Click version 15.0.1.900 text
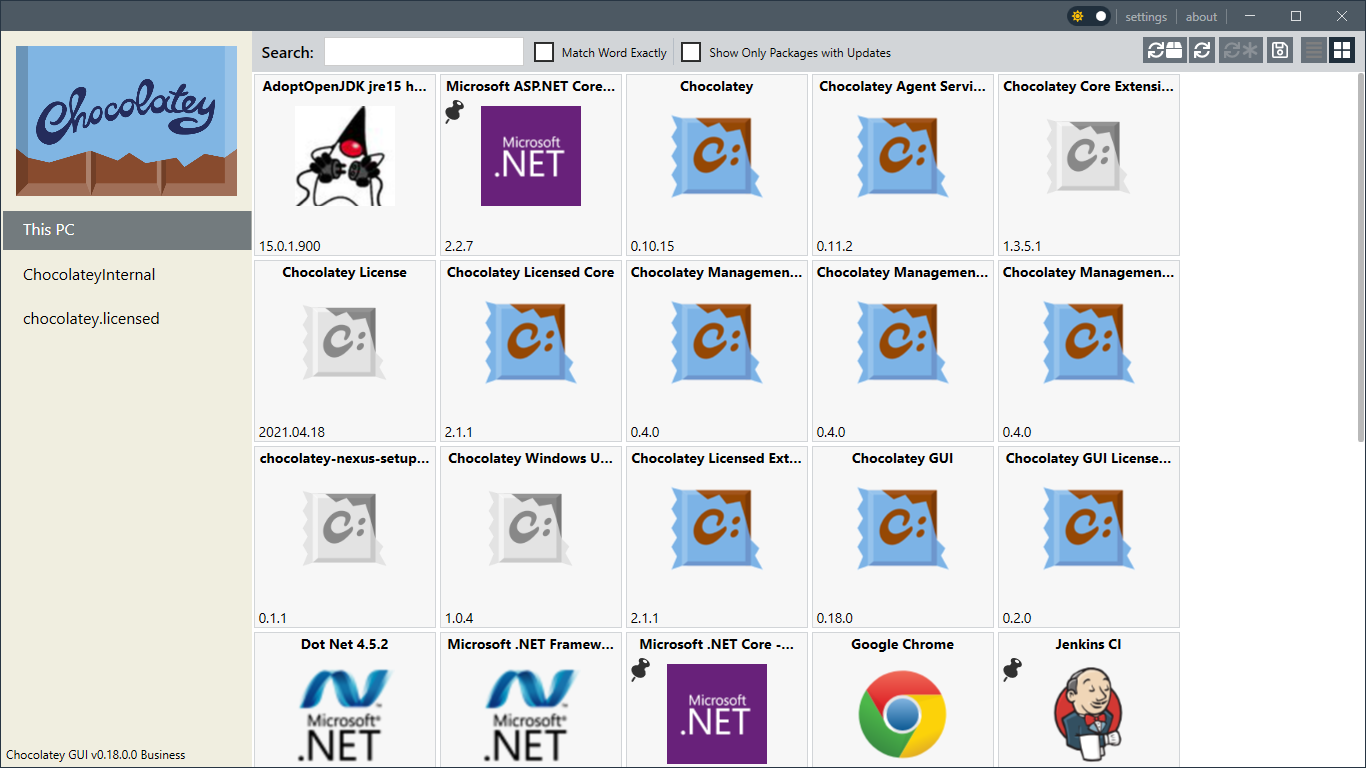The image size is (1366, 768). coord(290,246)
